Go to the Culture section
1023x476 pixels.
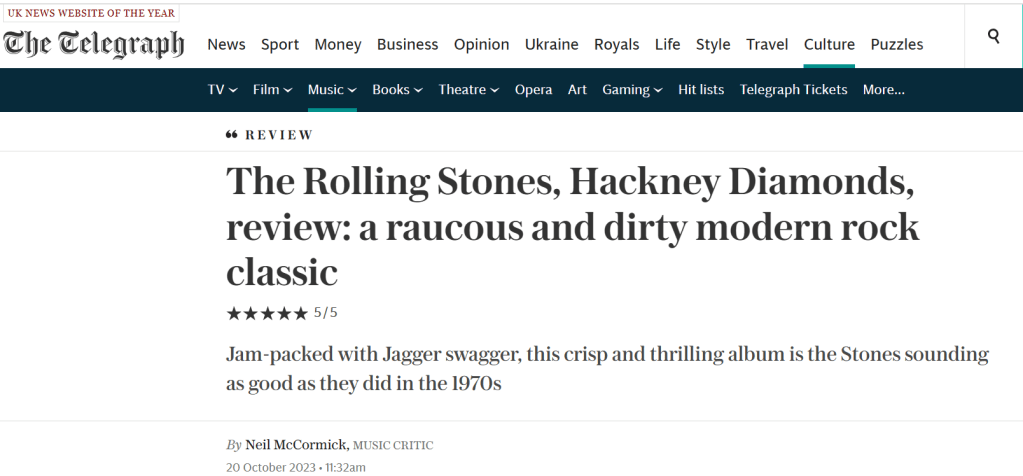coord(829,44)
